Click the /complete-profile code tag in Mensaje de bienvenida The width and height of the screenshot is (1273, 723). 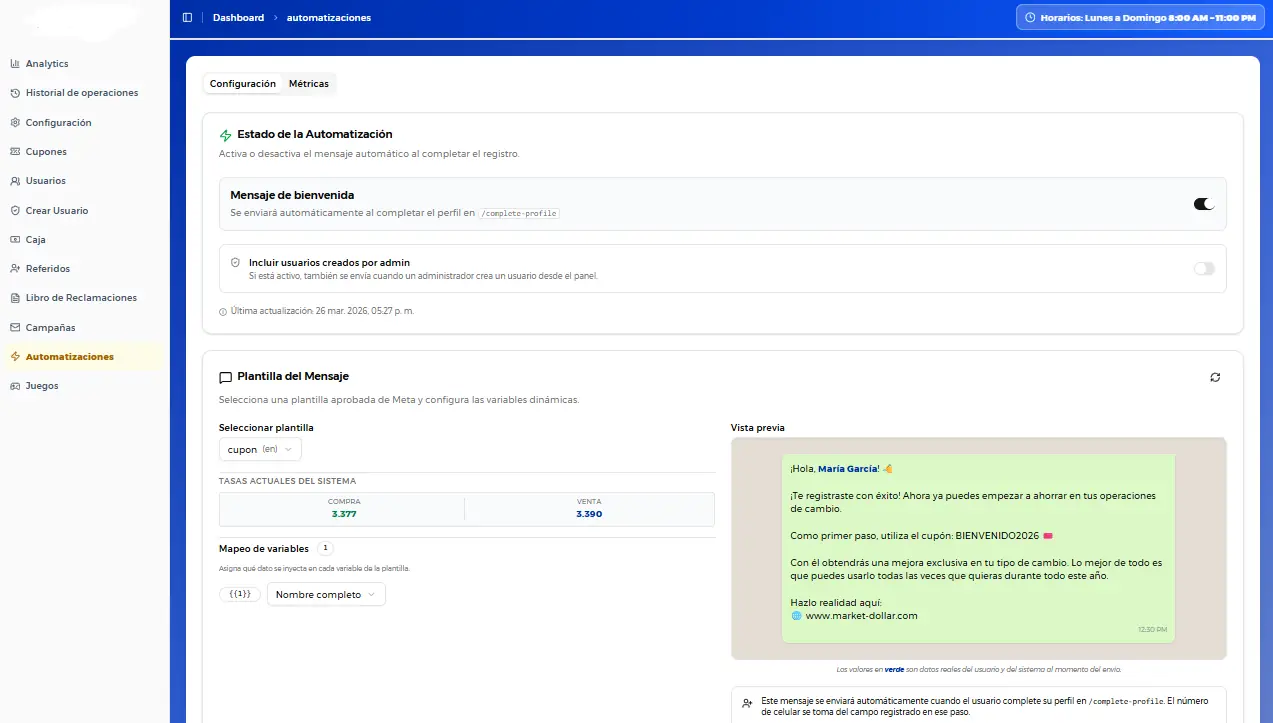click(x=519, y=214)
